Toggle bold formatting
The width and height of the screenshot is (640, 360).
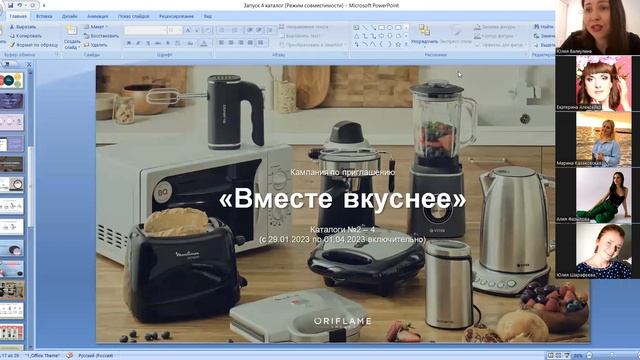pos(129,43)
